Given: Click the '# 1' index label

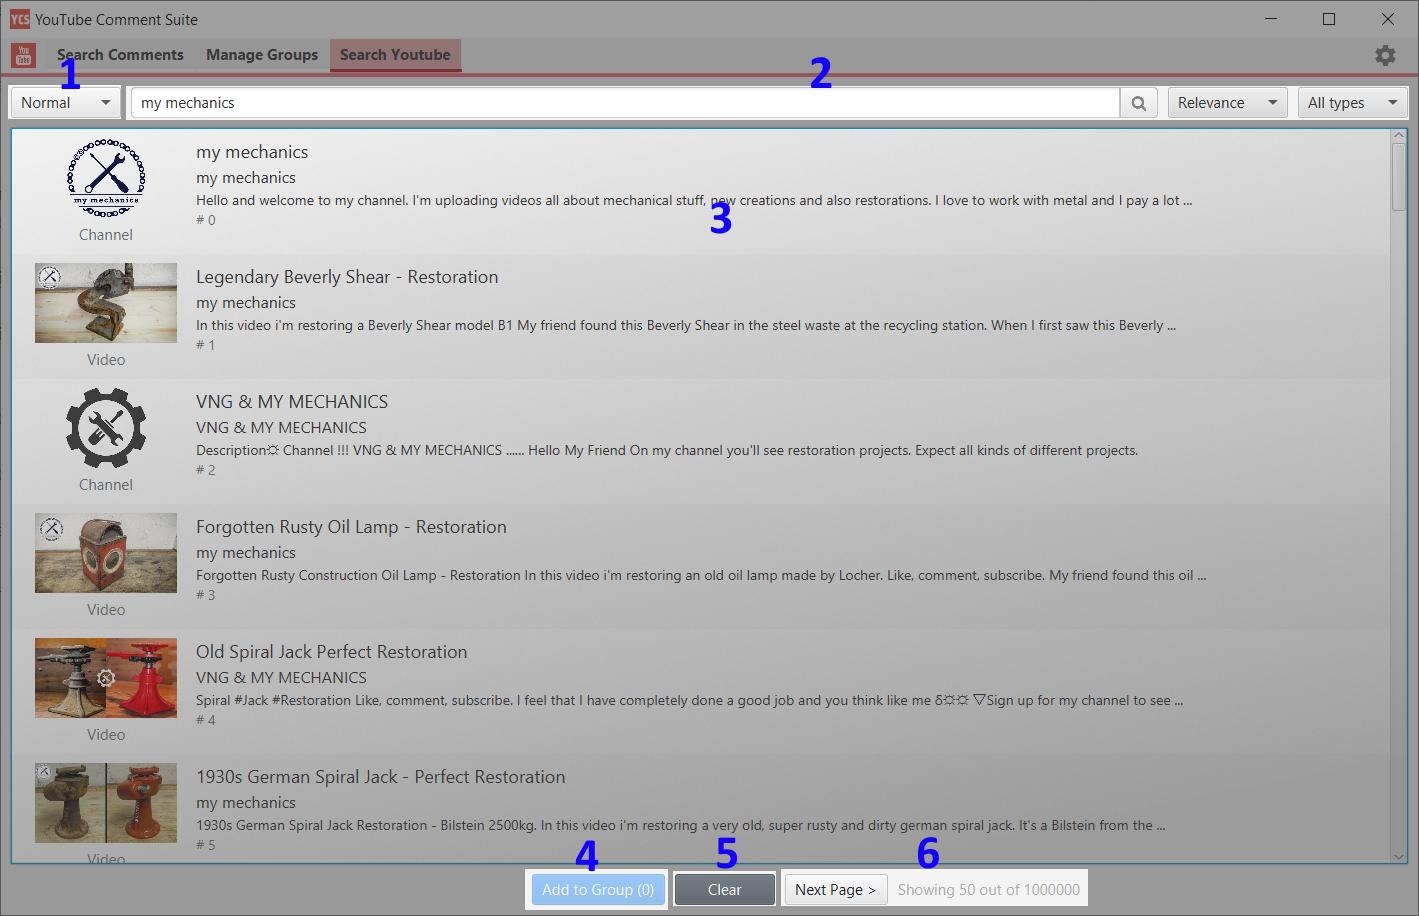Looking at the screenshot, I should click(x=206, y=345).
